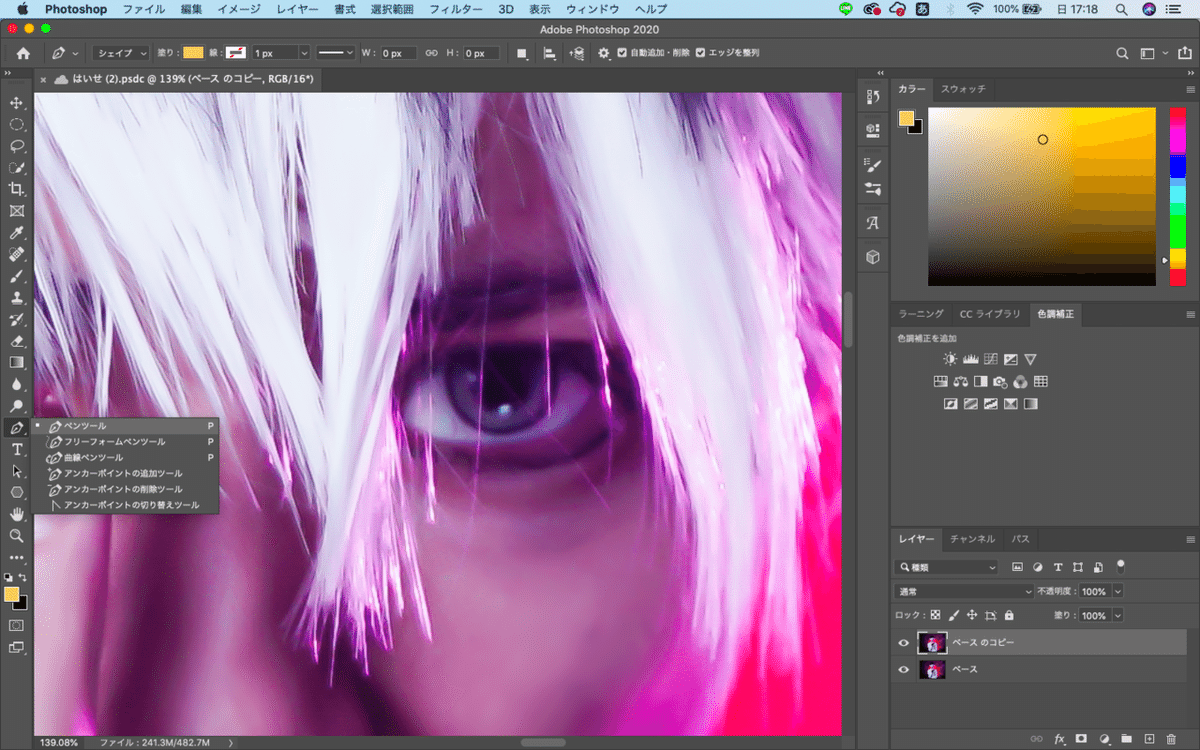Switch to the チャンネル tab
Screen dimensions: 1200x750
point(972,539)
